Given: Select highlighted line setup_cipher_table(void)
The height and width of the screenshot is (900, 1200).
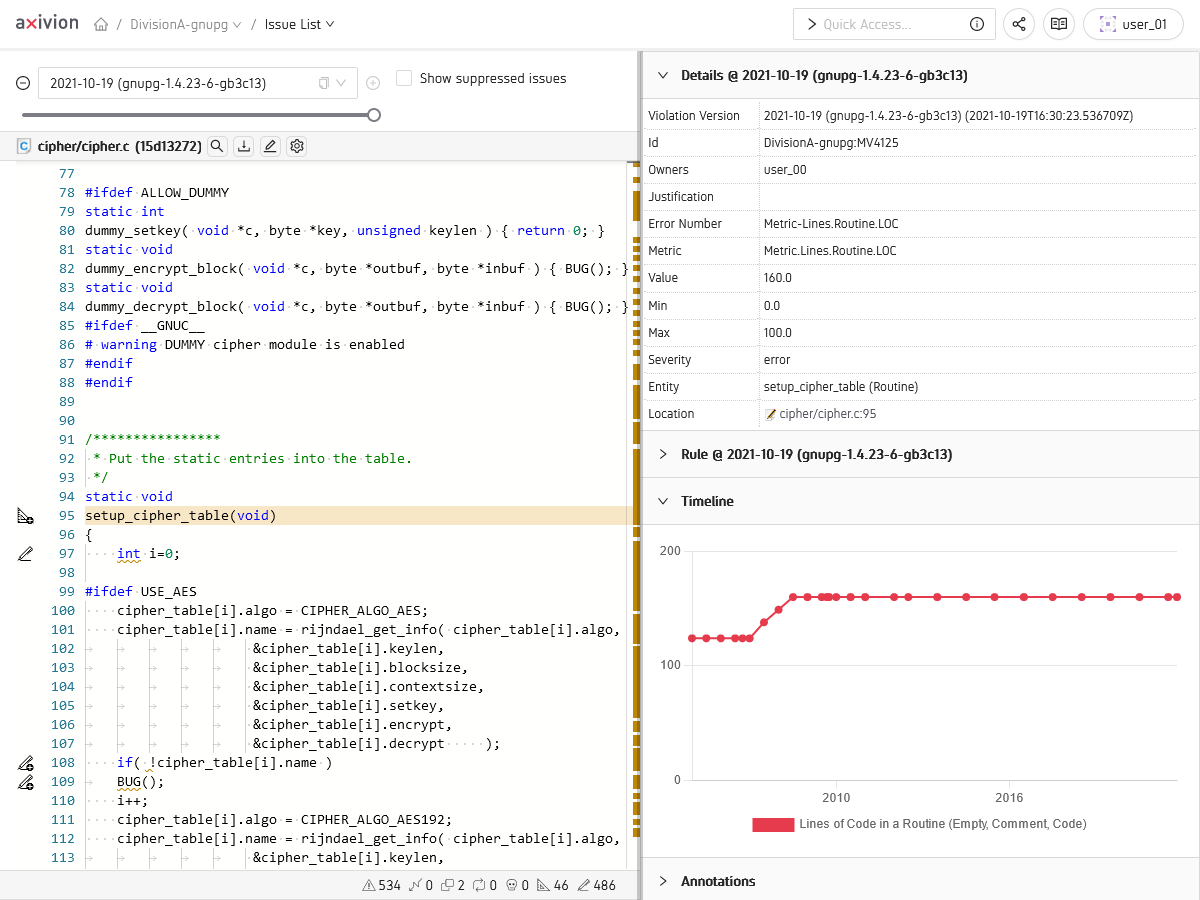Looking at the screenshot, I should click(x=180, y=516).
